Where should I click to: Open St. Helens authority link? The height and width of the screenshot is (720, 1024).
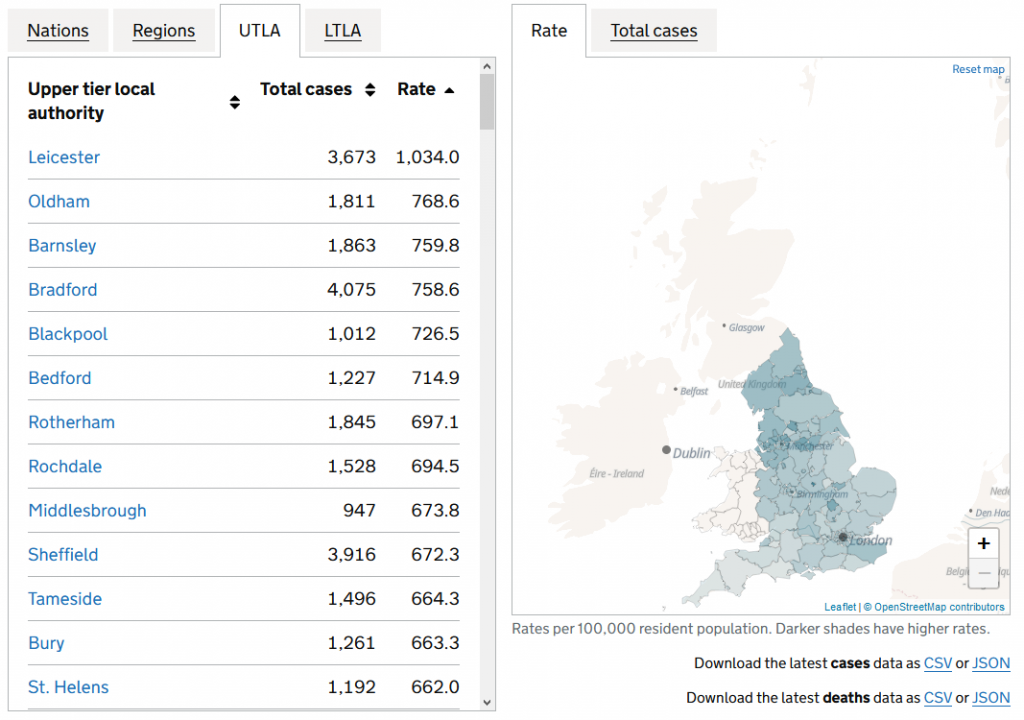tap(68, 687)
